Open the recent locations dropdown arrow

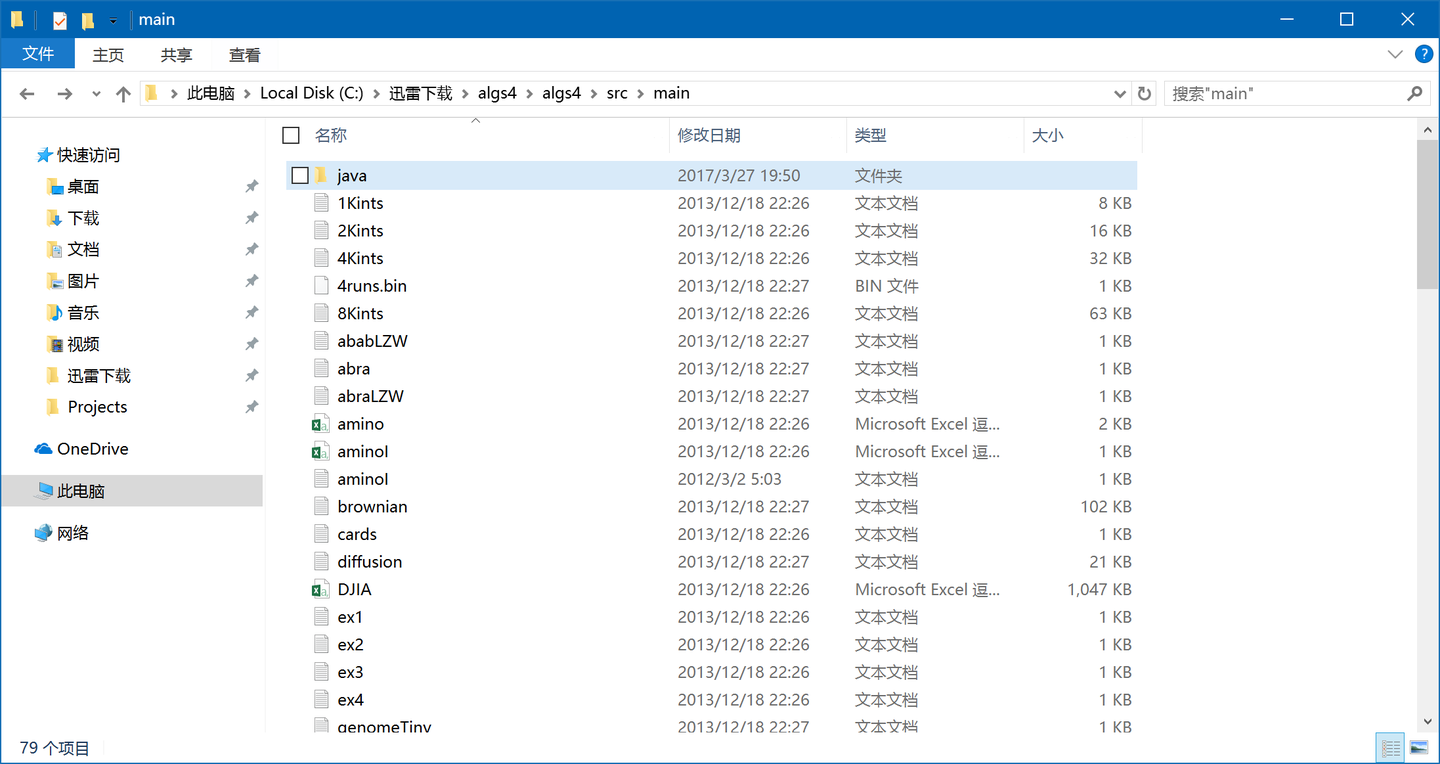click(x=96, y=93)
